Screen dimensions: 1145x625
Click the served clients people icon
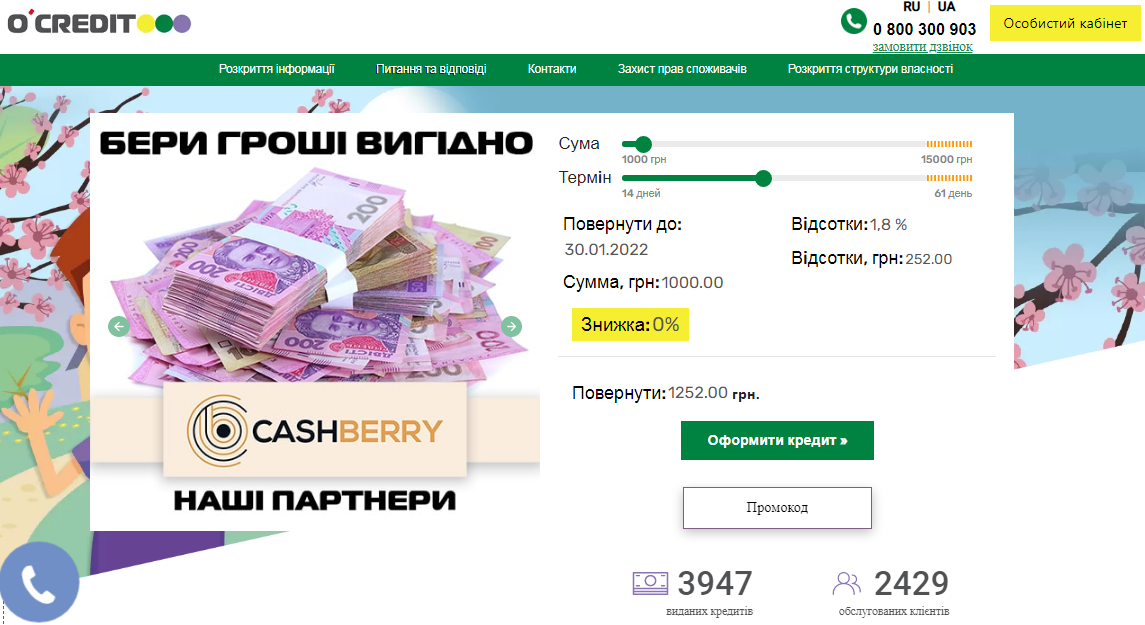pyautogui.click(x=846, y=583)
